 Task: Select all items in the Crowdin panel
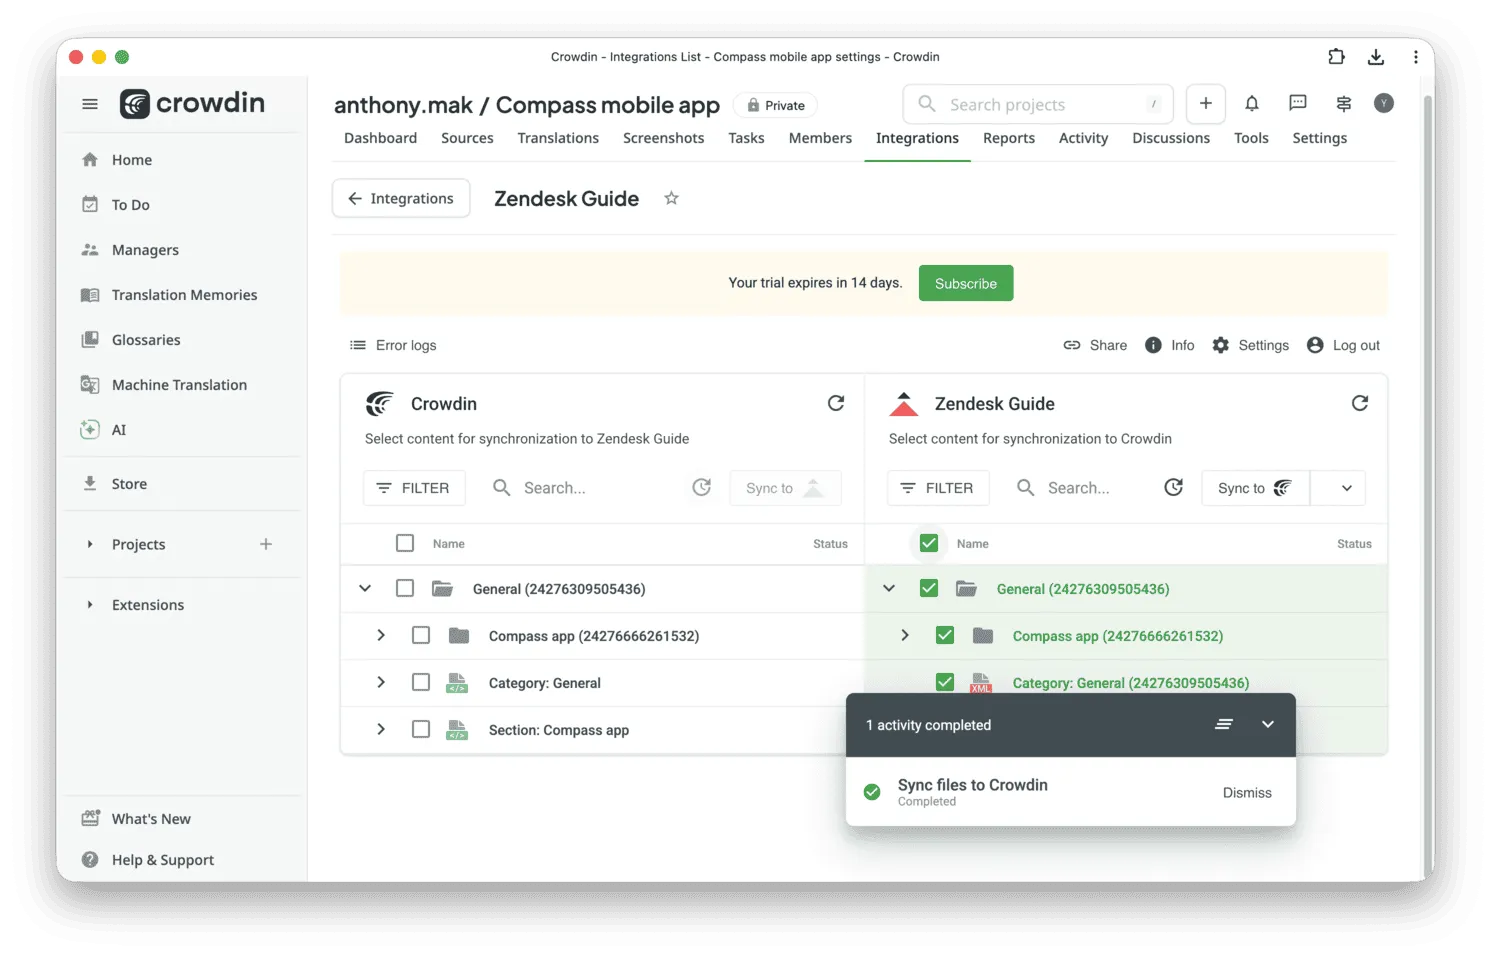[405, 543]
